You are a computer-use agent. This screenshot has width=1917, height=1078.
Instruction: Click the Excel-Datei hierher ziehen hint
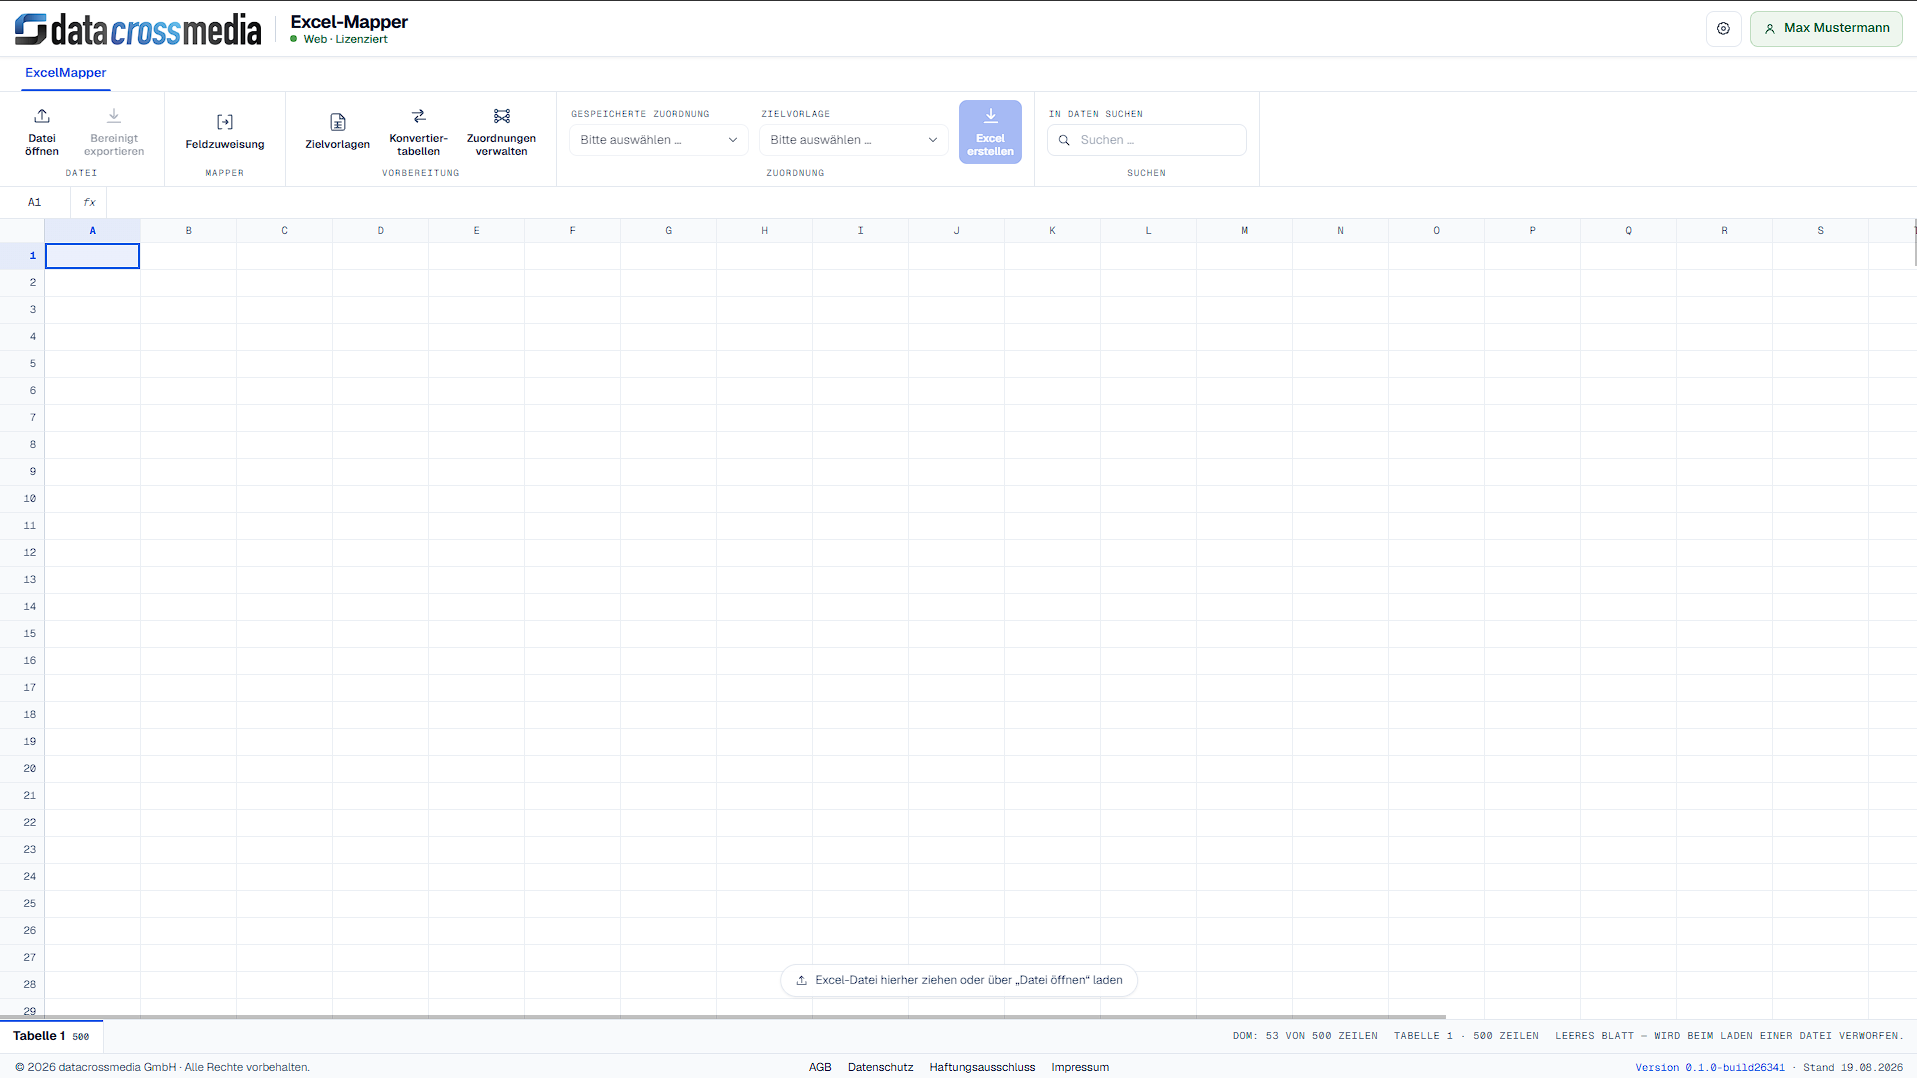[958, 980]
